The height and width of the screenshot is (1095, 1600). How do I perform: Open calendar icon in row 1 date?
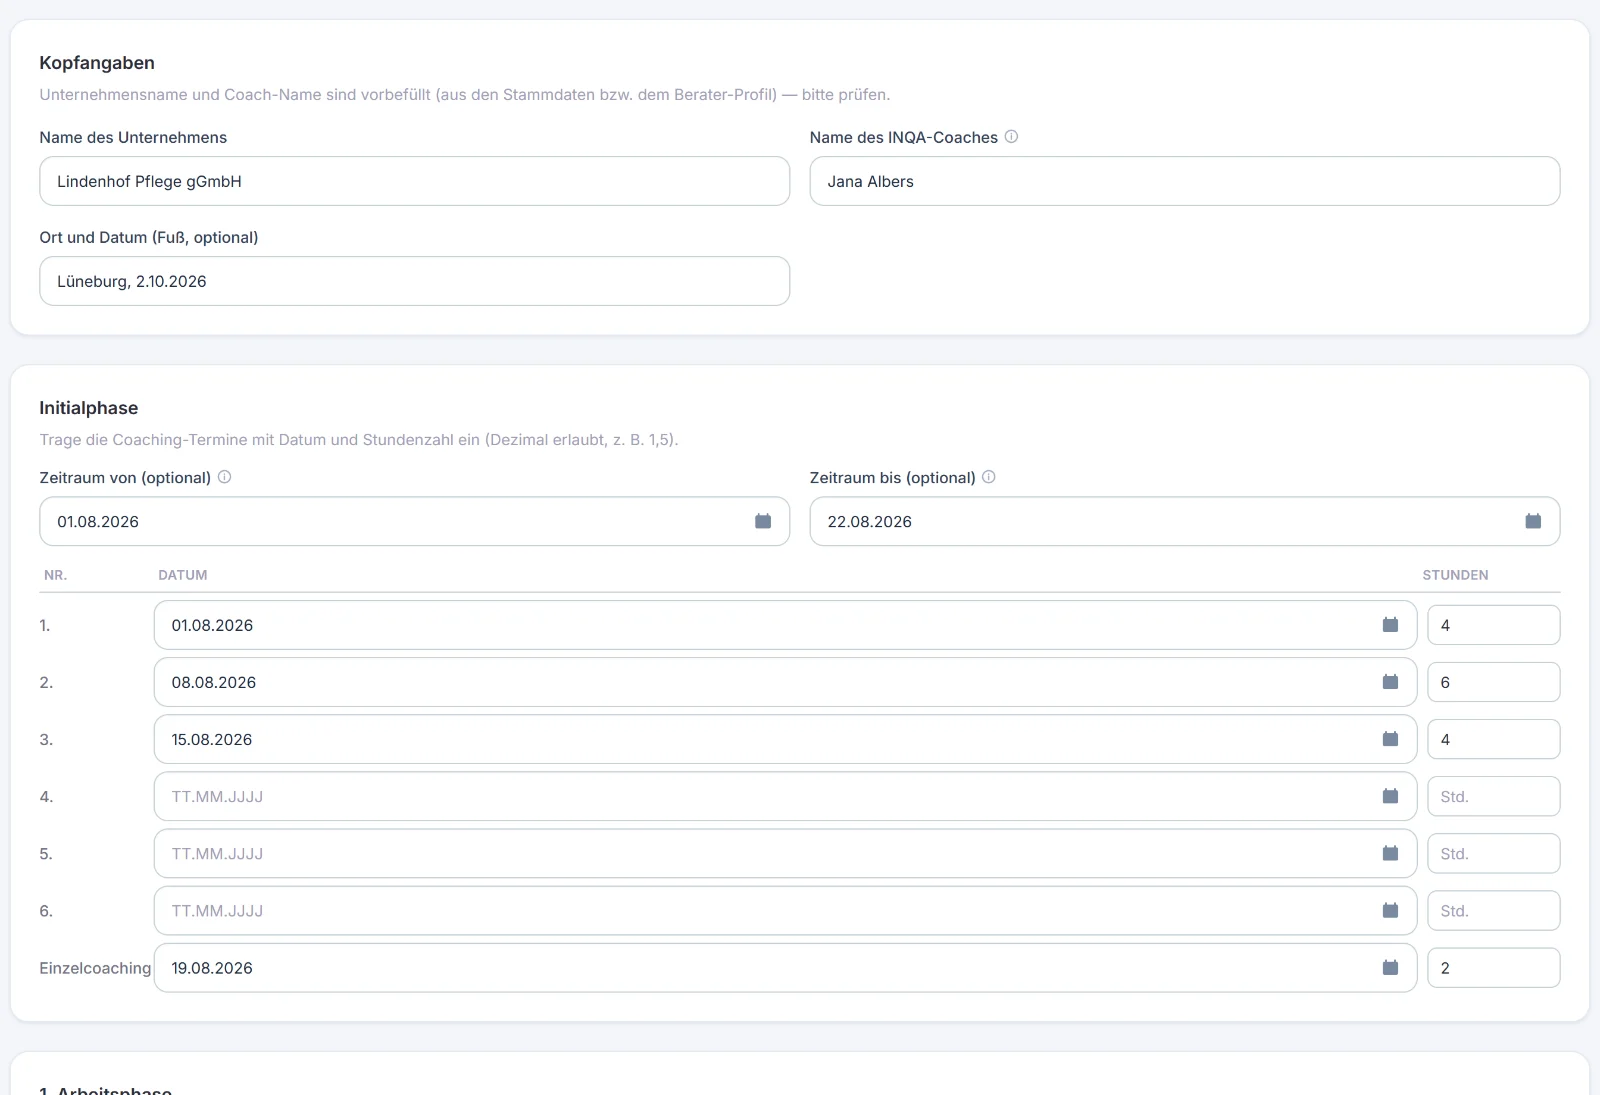(1390, 625)
